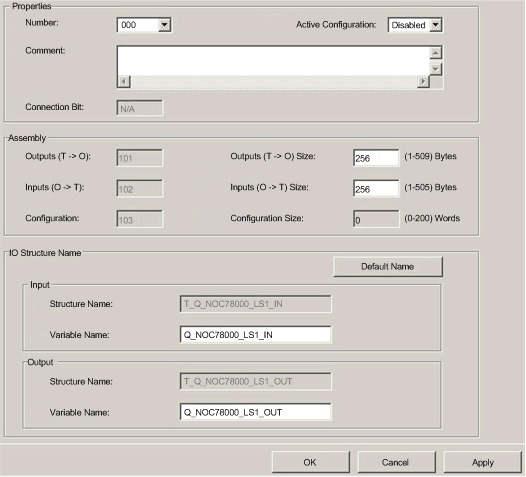This screenshot has width=526, height=477.
Task: Click the Comment horizontal scrollbar track
Action: click(x=274, y=82)
